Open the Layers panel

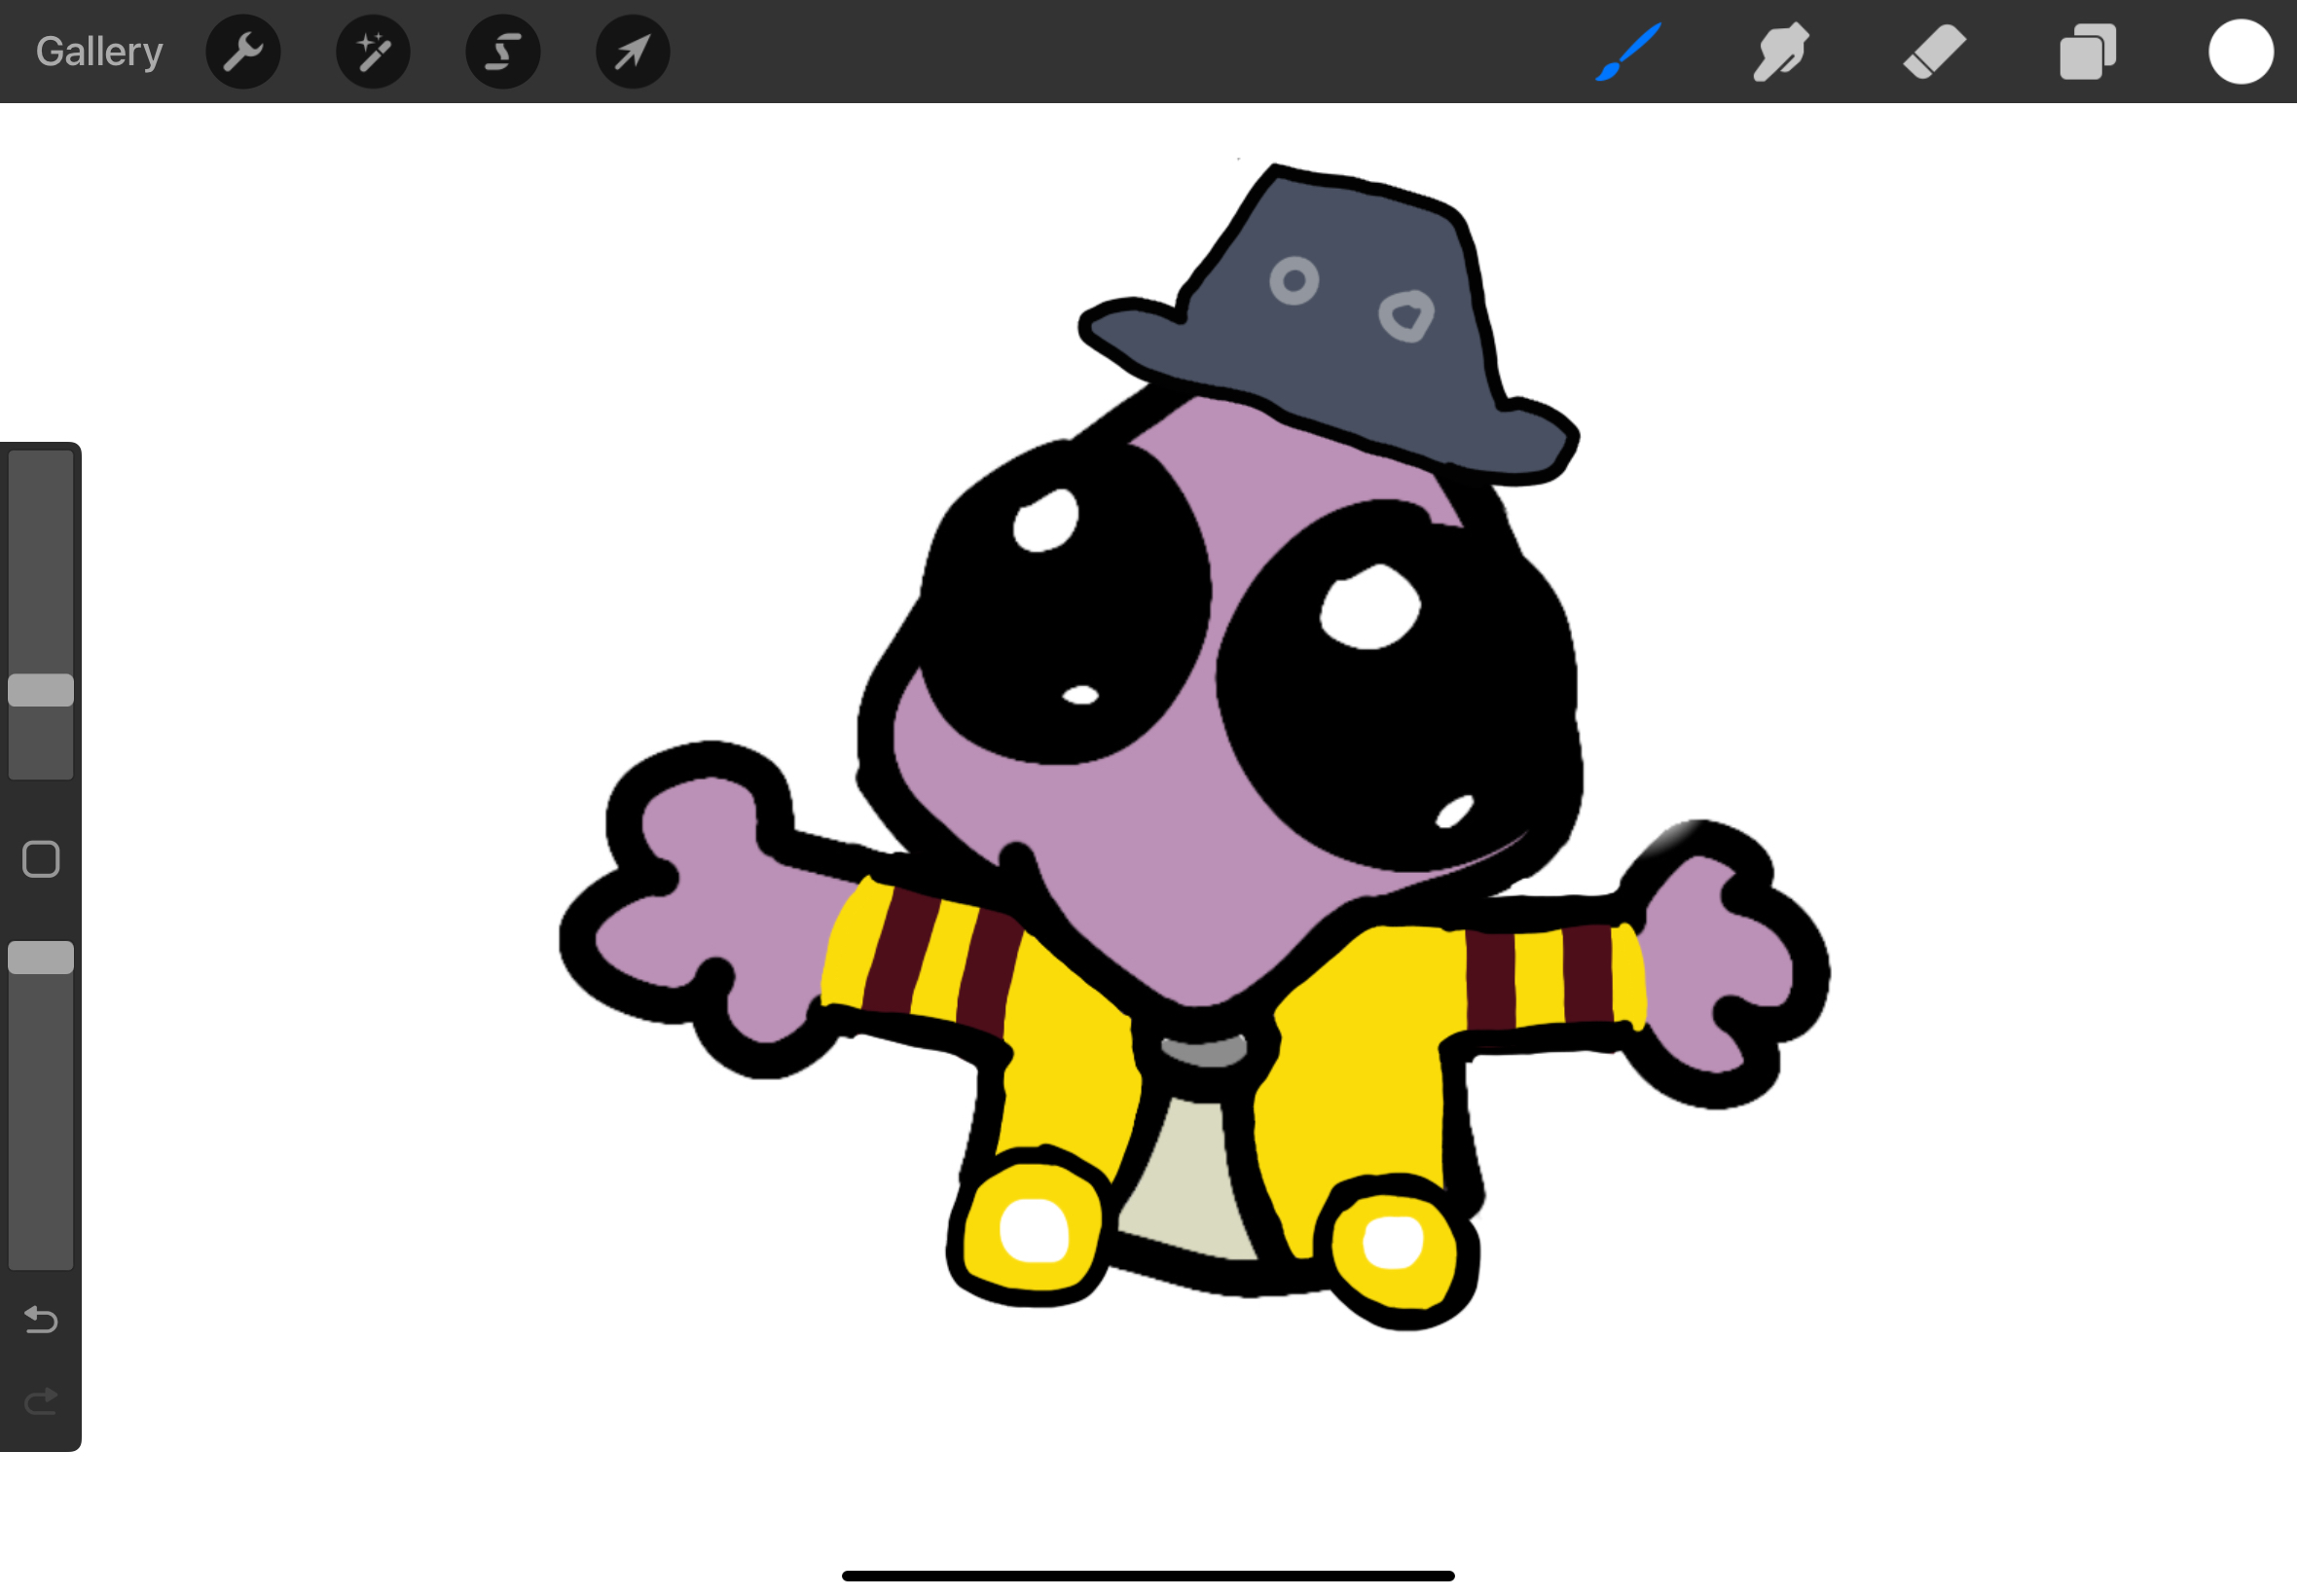(x=2088, y=51)
